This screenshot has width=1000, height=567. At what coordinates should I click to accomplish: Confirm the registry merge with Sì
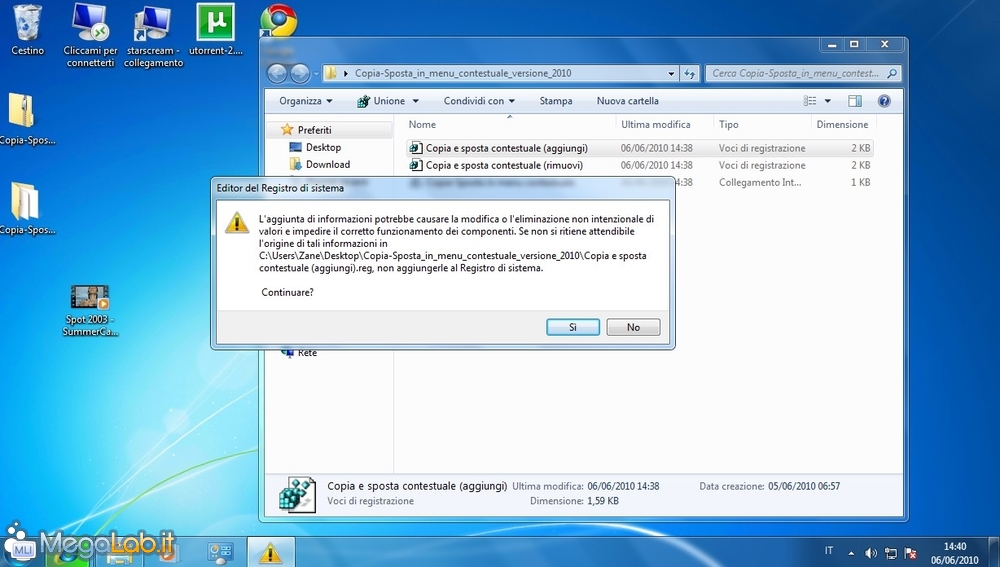(573, 327)
